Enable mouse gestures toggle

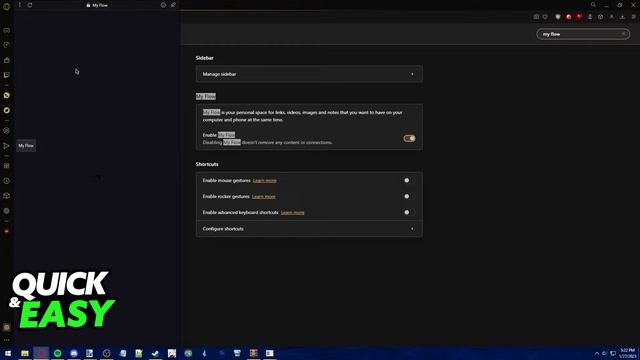pyautogui.click(x=409, y=180)
